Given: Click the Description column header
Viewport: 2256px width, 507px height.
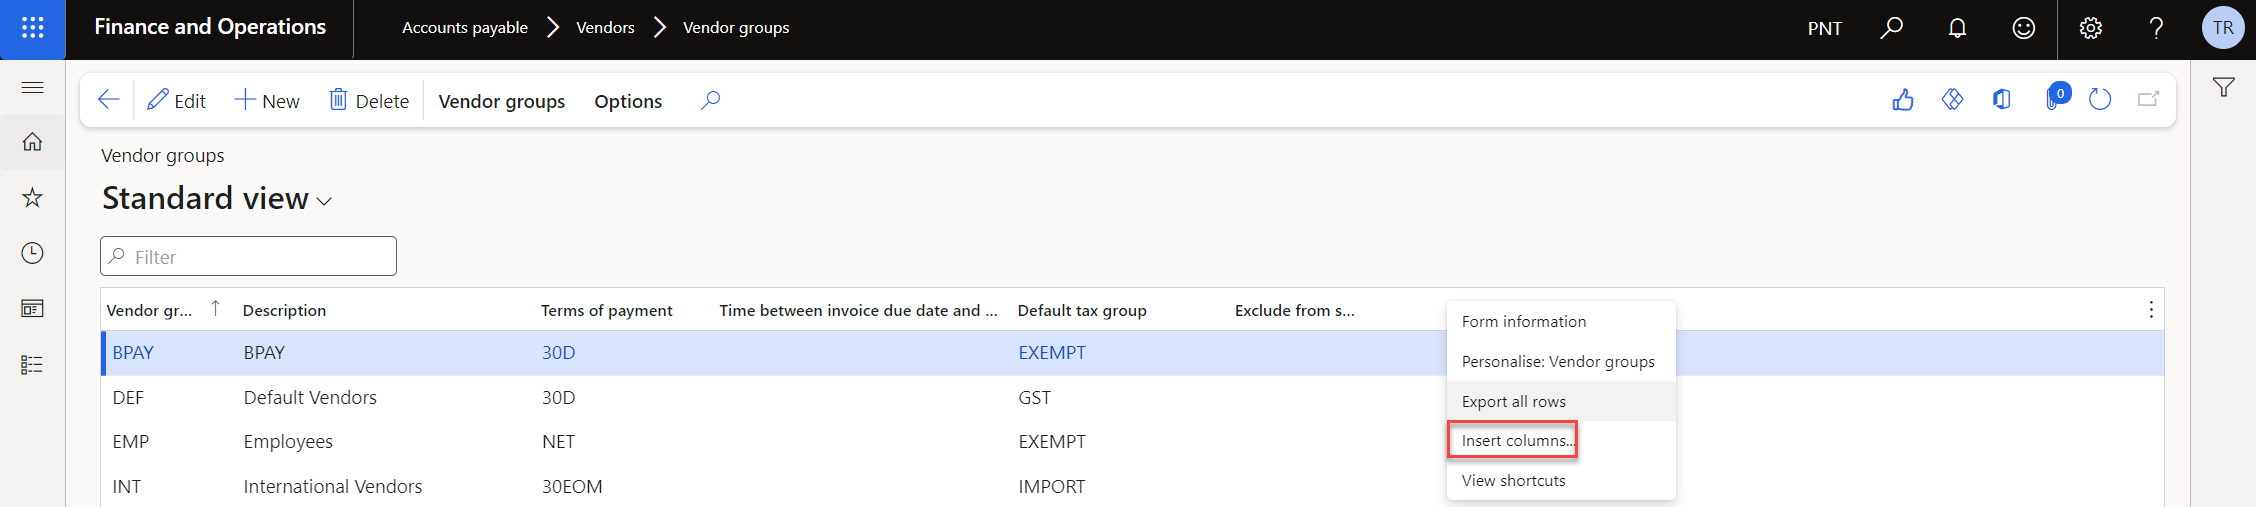Looking at the screenshot, I should 284,310.
